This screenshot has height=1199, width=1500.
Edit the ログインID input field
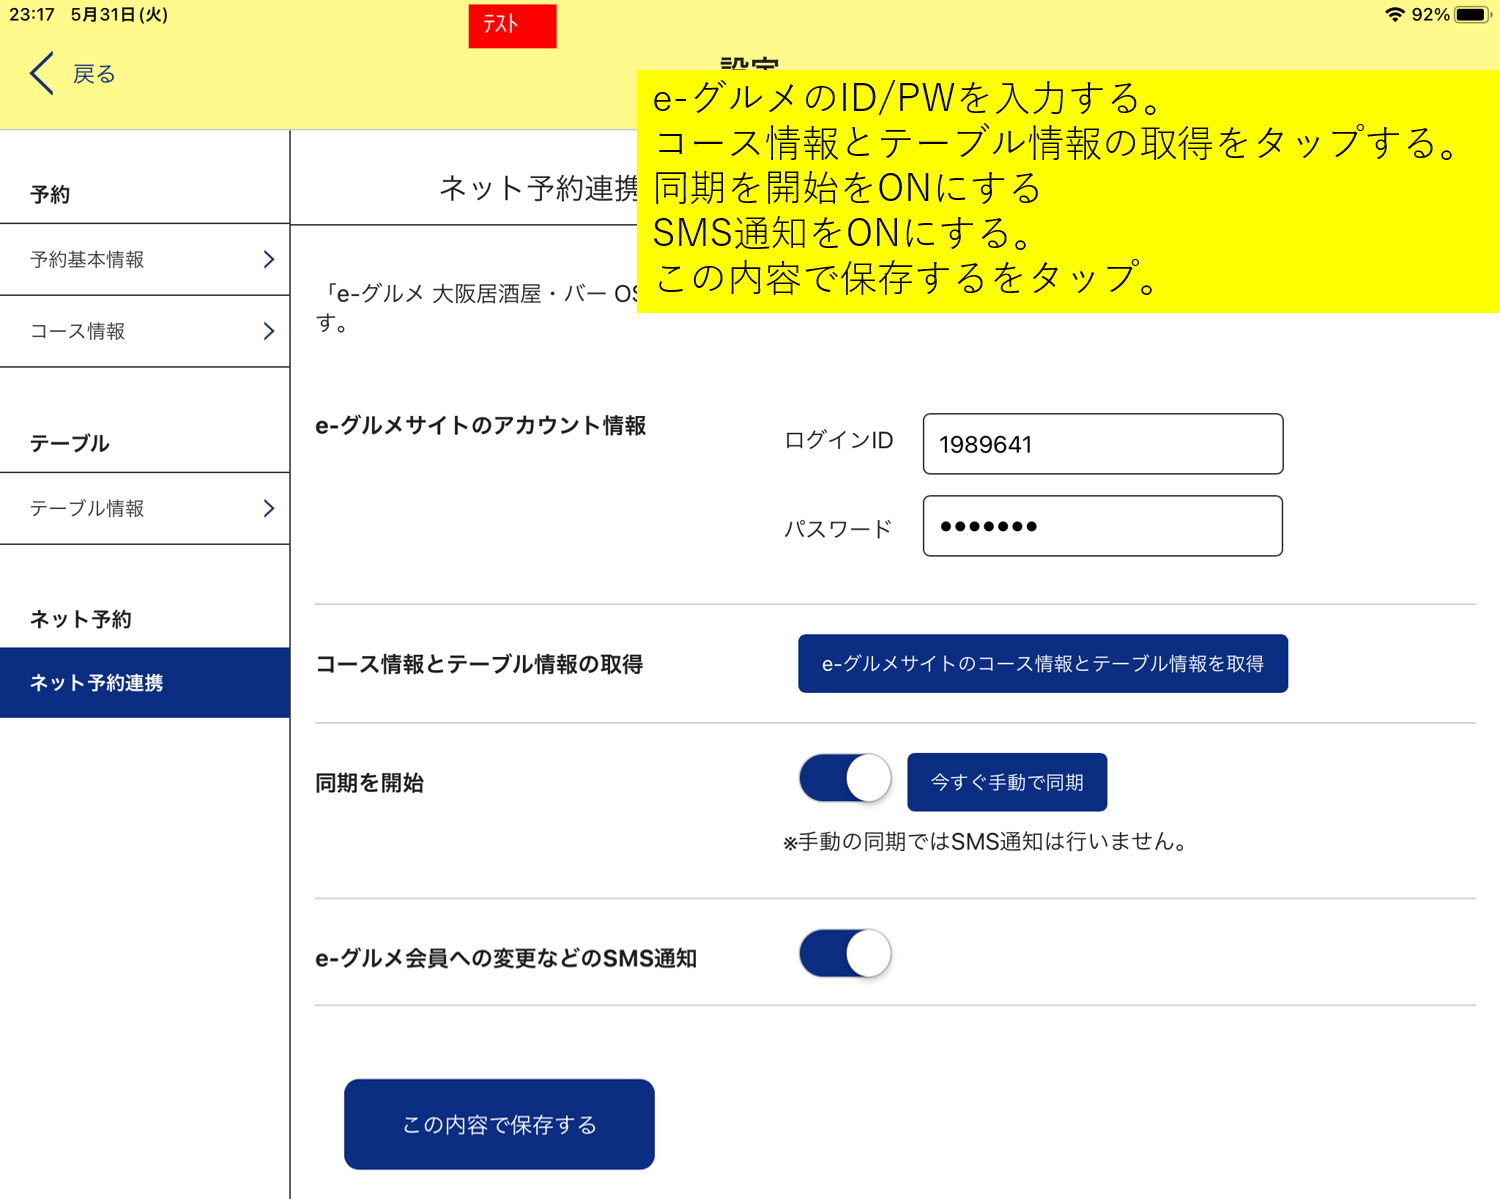tap(1103, 444)
